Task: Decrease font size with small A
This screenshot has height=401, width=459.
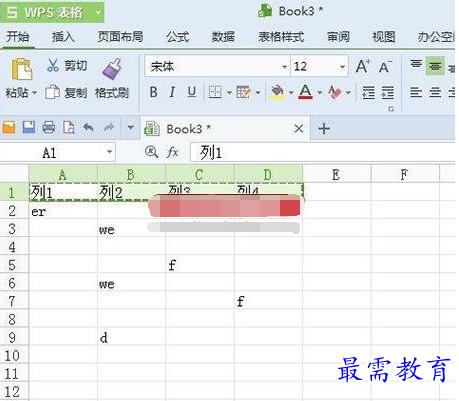Action: (x=385, y=67)
